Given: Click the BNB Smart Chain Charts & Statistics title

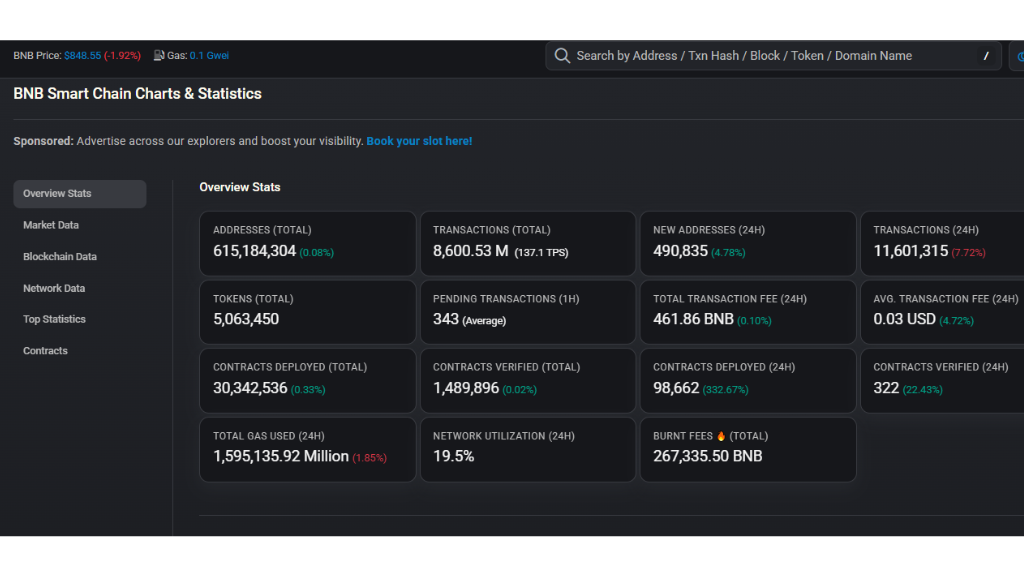Looking at the screenshot, I should pos(137,94).
